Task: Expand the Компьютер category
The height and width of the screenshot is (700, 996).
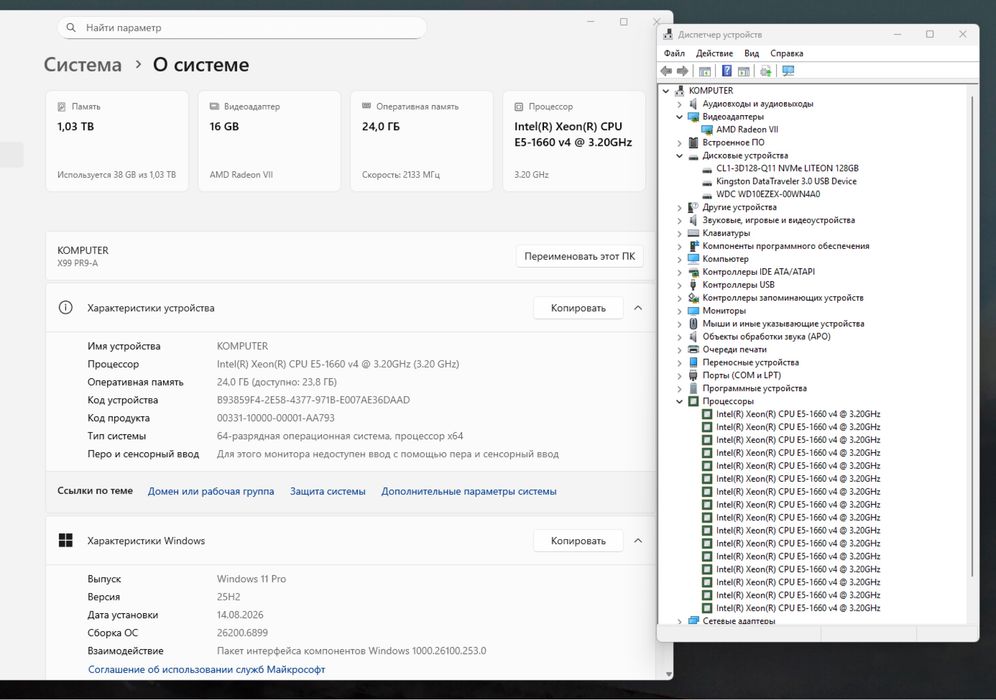Action: tap(679, 259)
